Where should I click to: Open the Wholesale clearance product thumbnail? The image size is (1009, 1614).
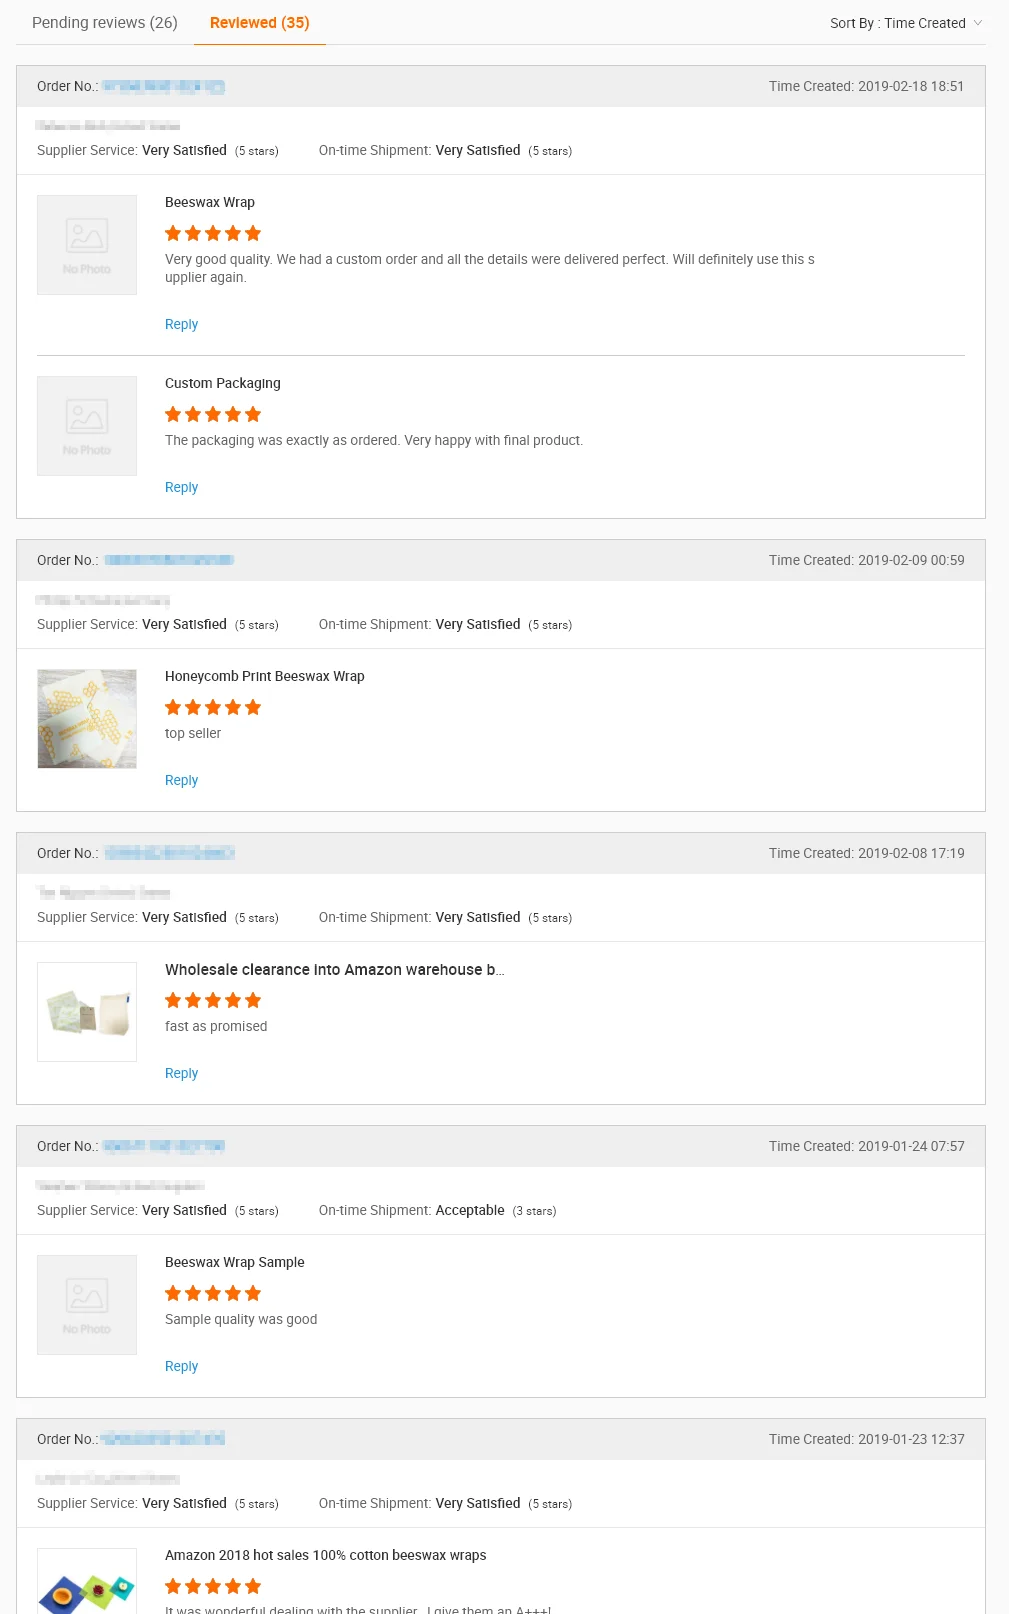(87, 1012)
